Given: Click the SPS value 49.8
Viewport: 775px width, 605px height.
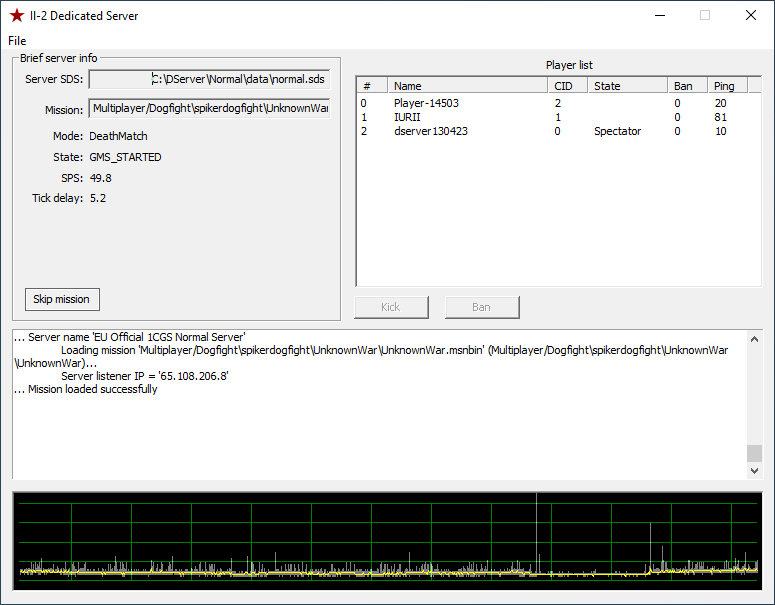Looking at the screenshot, I should pos(101,178).
